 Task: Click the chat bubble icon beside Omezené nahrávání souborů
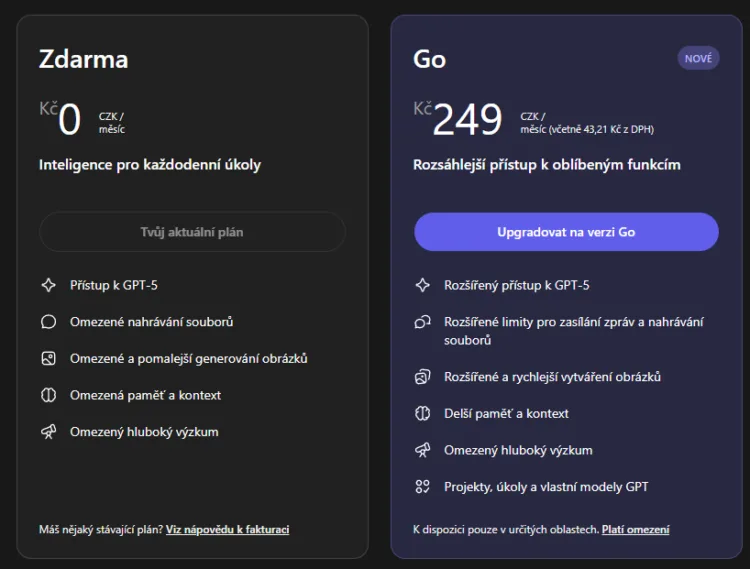[48, 322]
